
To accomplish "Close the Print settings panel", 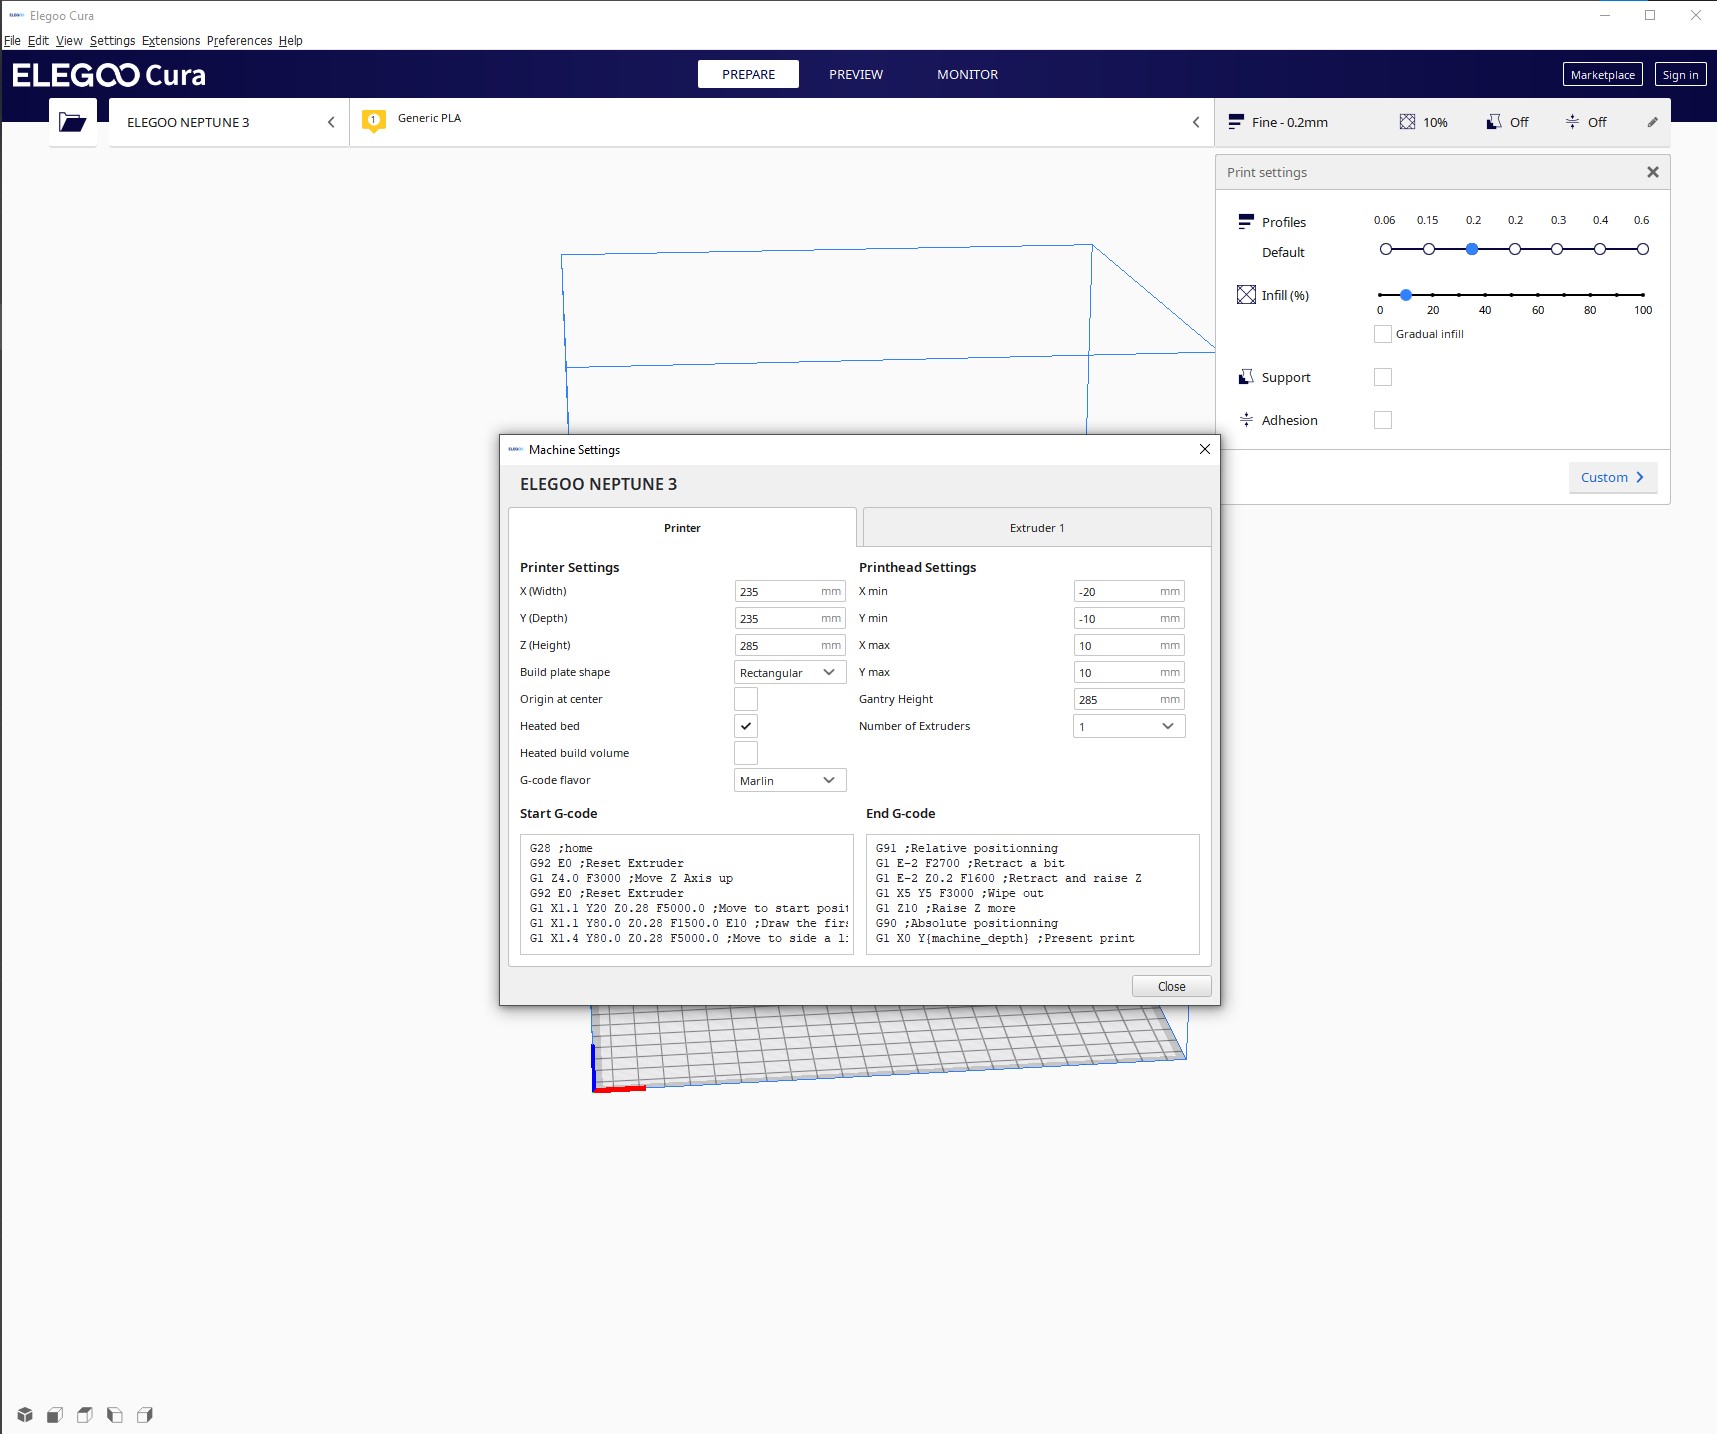I will pyautogui.click(x=1653, y=172).
